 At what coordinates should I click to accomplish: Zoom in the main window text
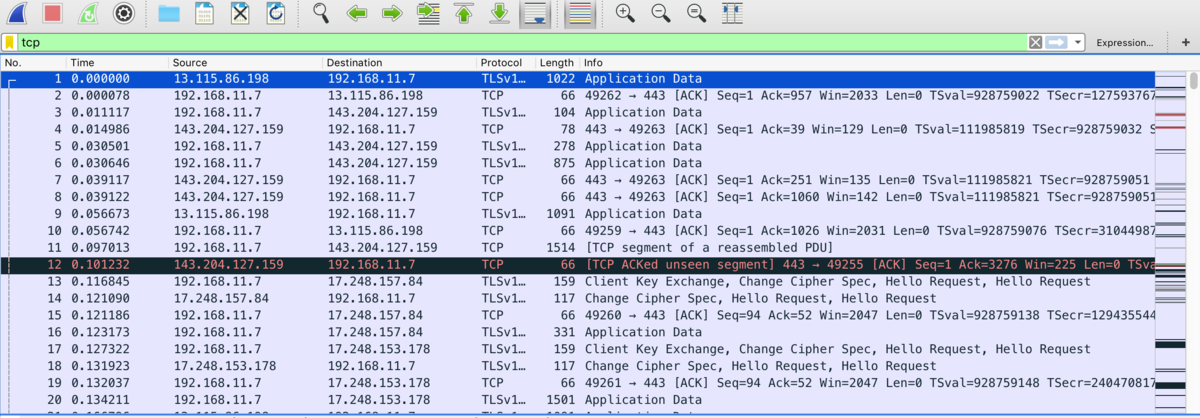point(625,14)
